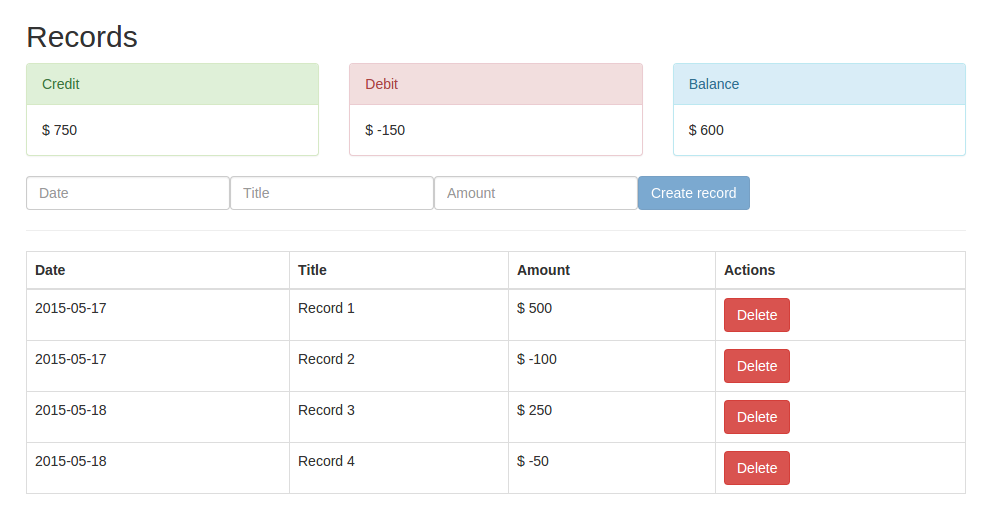The height and width of the screenshot is (514, 992).
Task: Select the $ 600 balance amount
Action: (706, 130)
